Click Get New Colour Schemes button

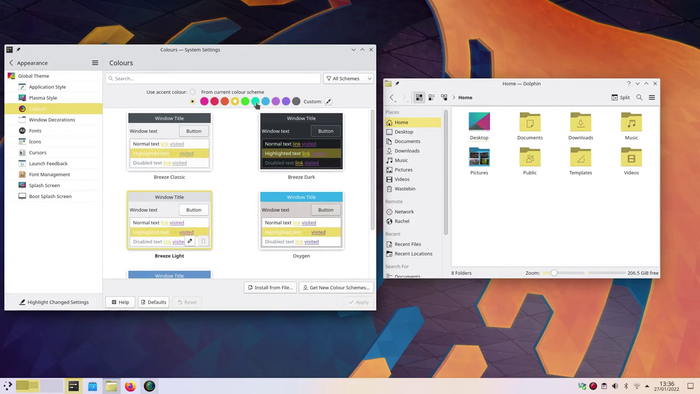pyautogui.click(x=336, y=288)
